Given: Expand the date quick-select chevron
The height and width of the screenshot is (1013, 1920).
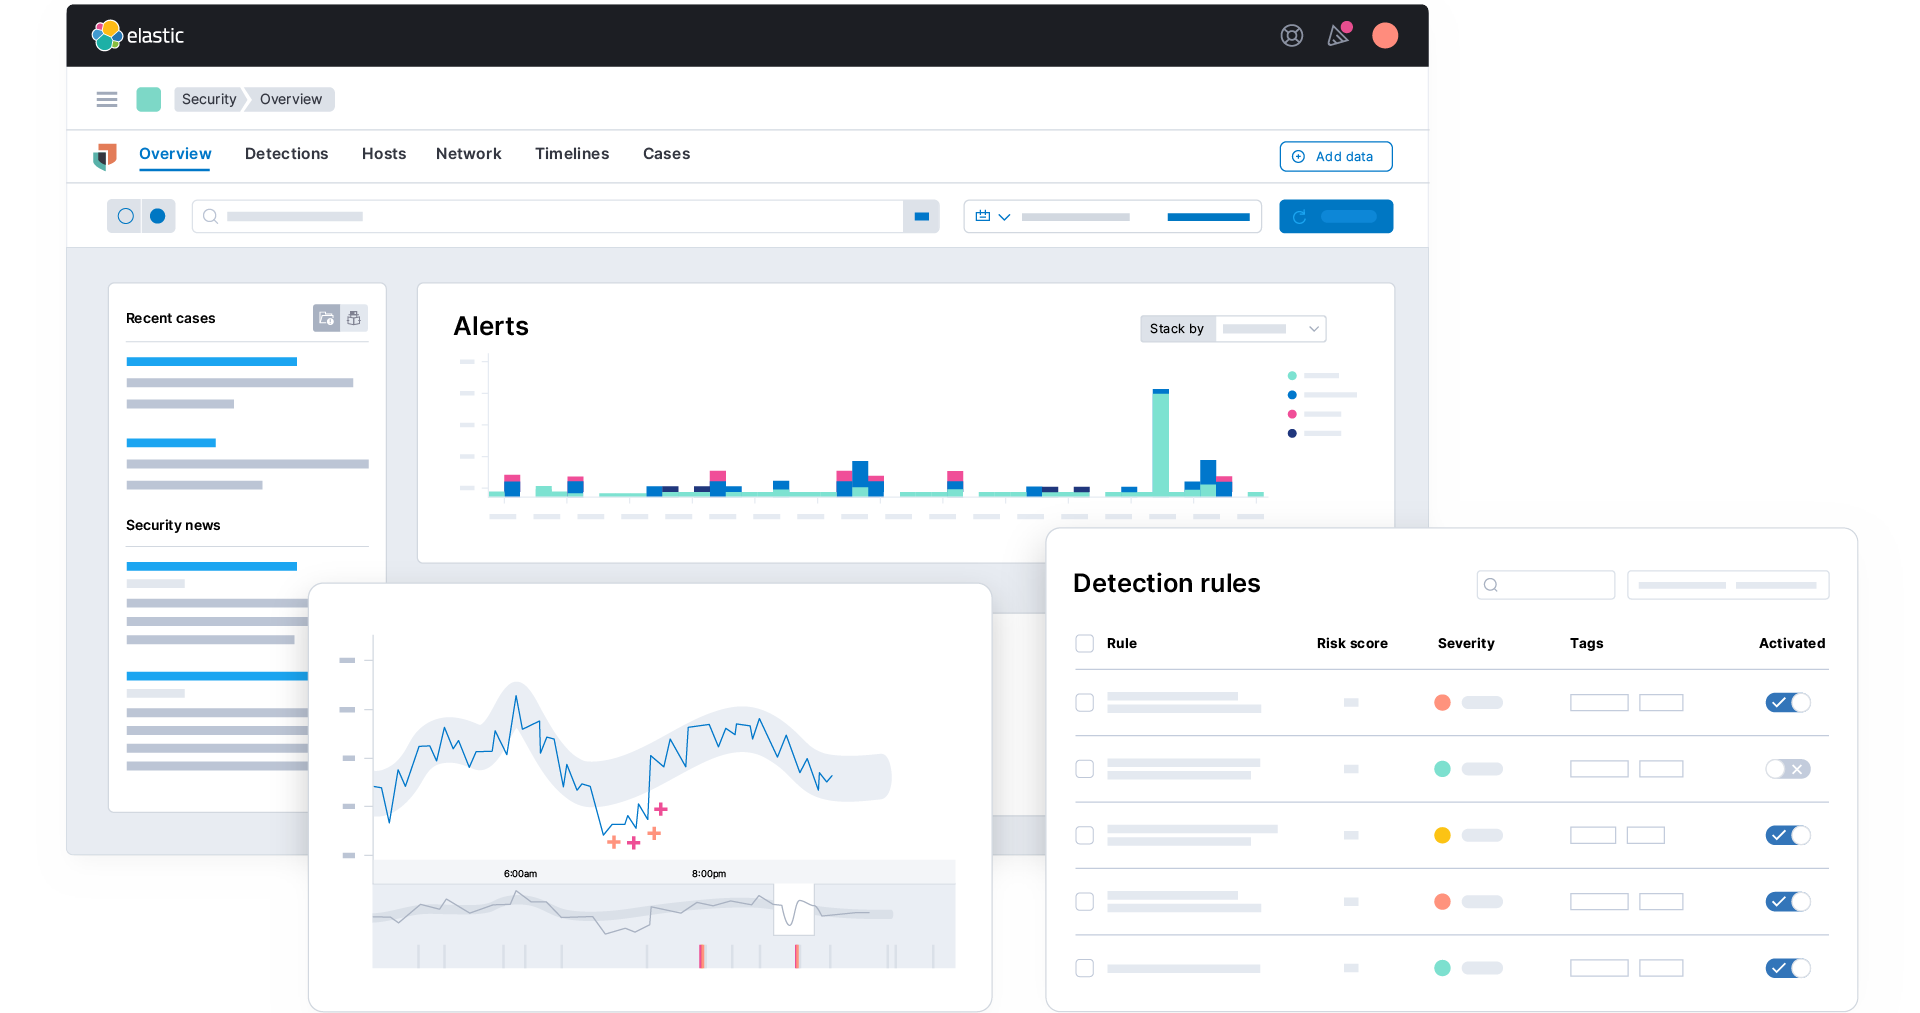Looking at the screenshot, I should coord(1004,217).
